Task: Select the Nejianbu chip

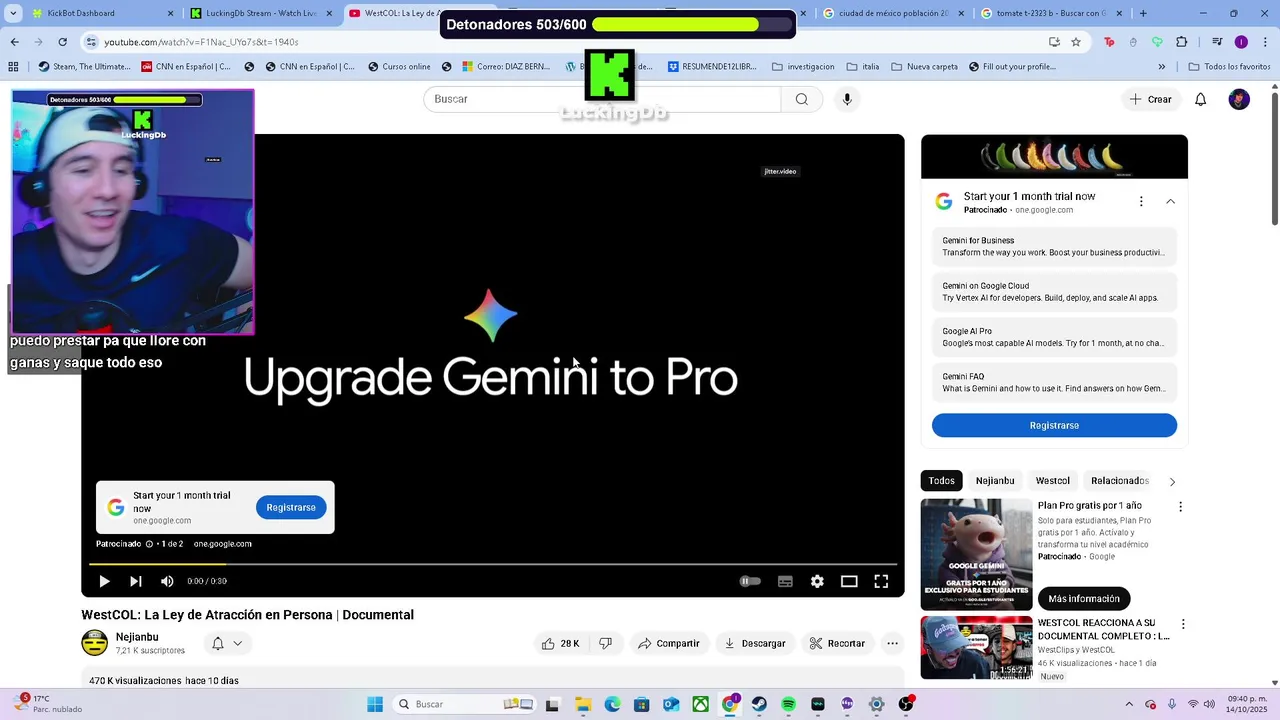Action: [995, 481]
